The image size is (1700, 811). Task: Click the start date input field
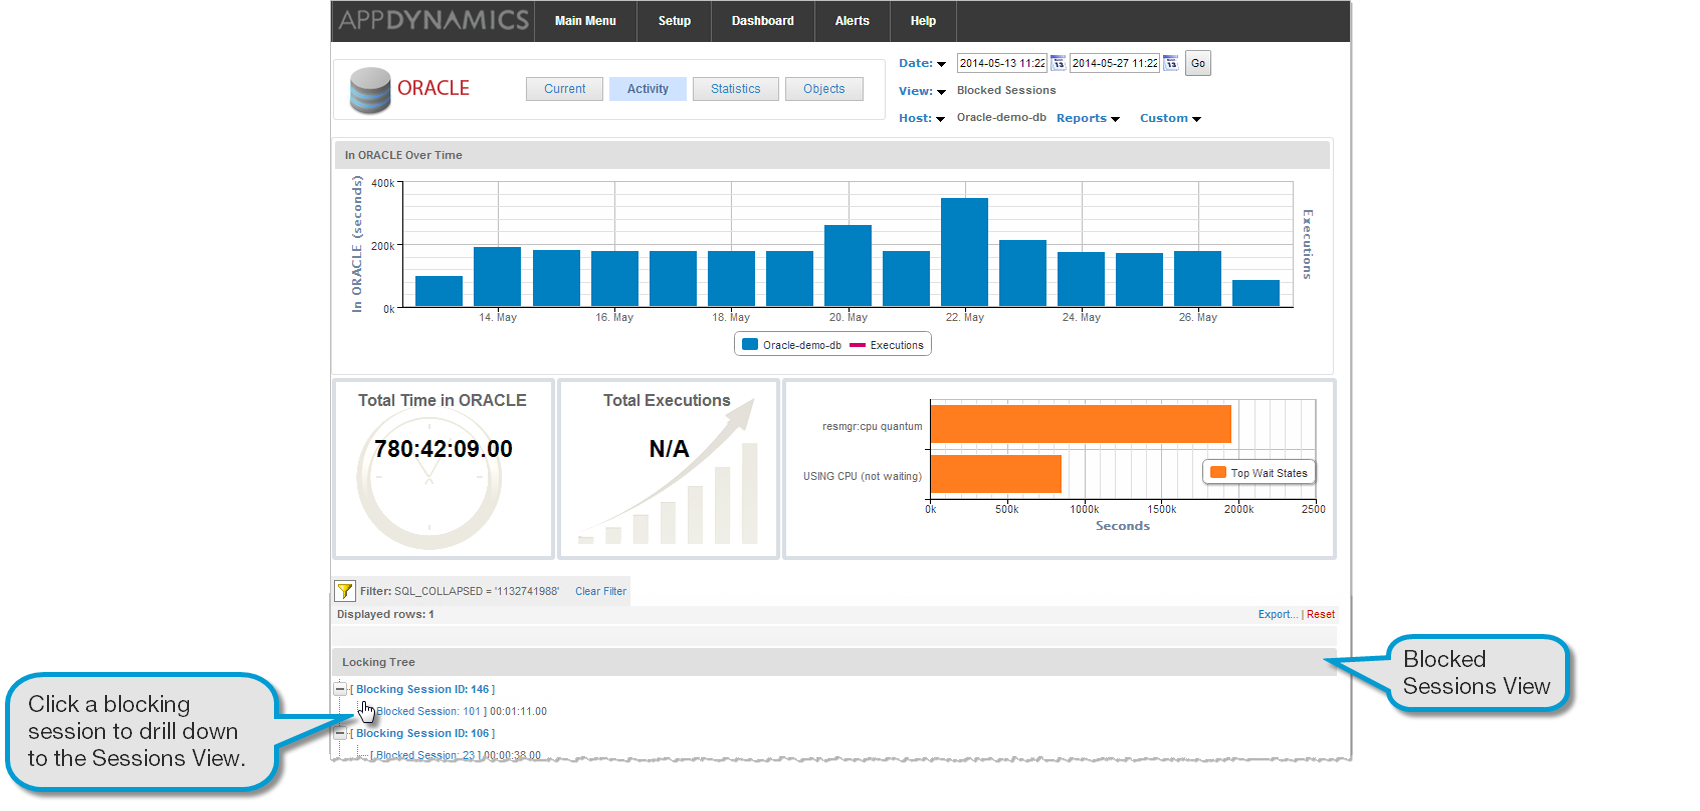pyautogui.click(x=1002, y=63)
